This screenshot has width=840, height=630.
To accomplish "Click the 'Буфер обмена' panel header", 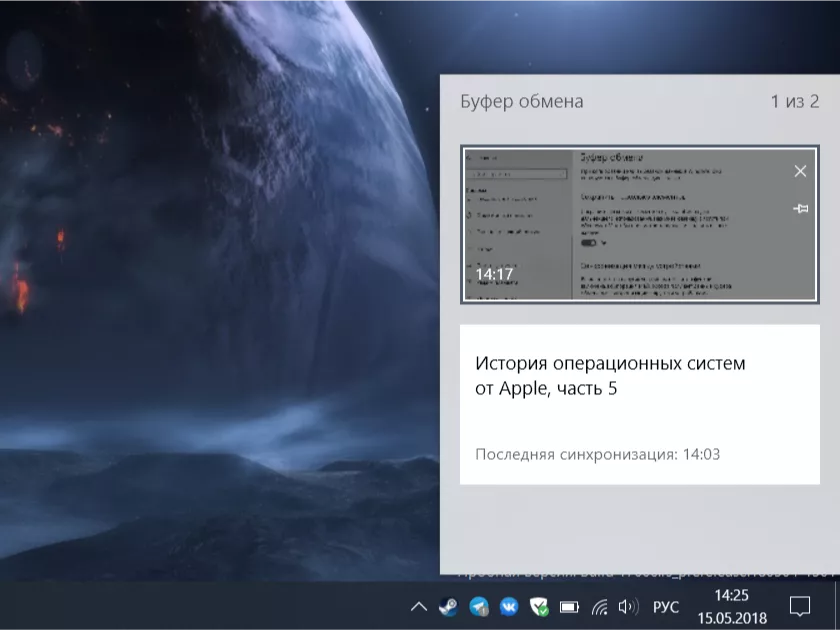I will pos(521,102).
